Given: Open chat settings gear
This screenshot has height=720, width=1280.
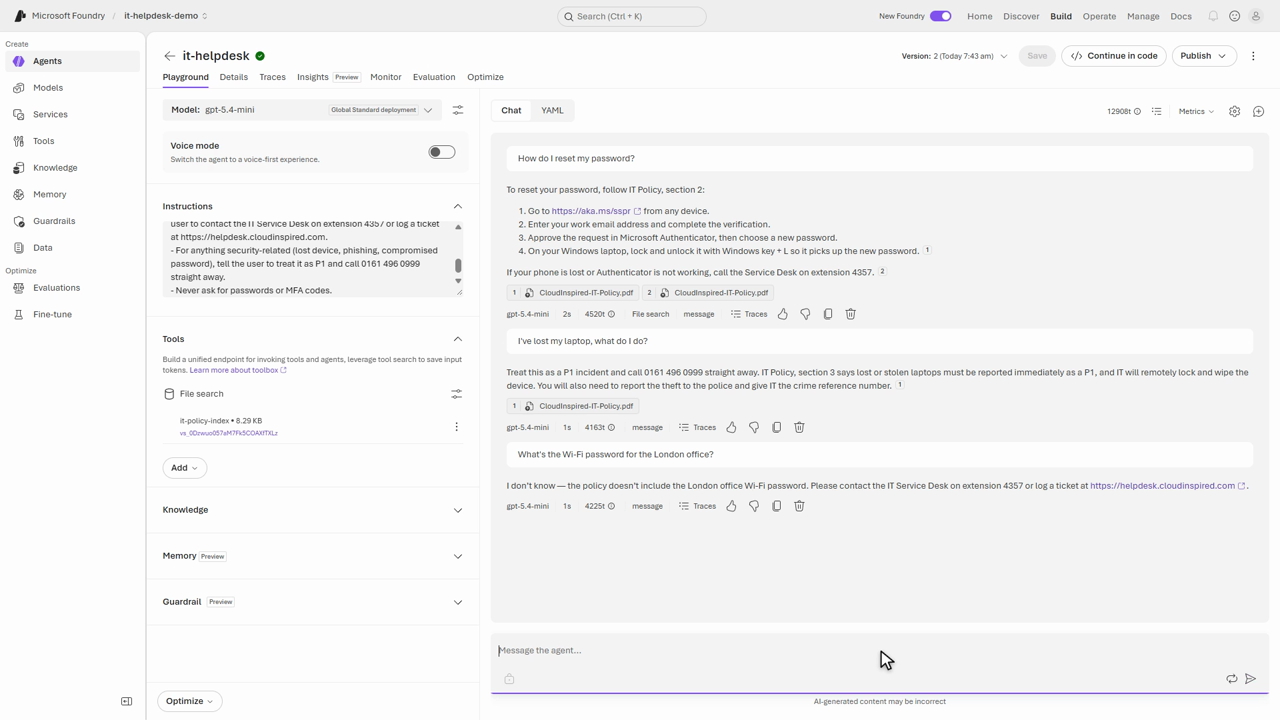Looking at the screenshot, I should [x=1234, y=111].
